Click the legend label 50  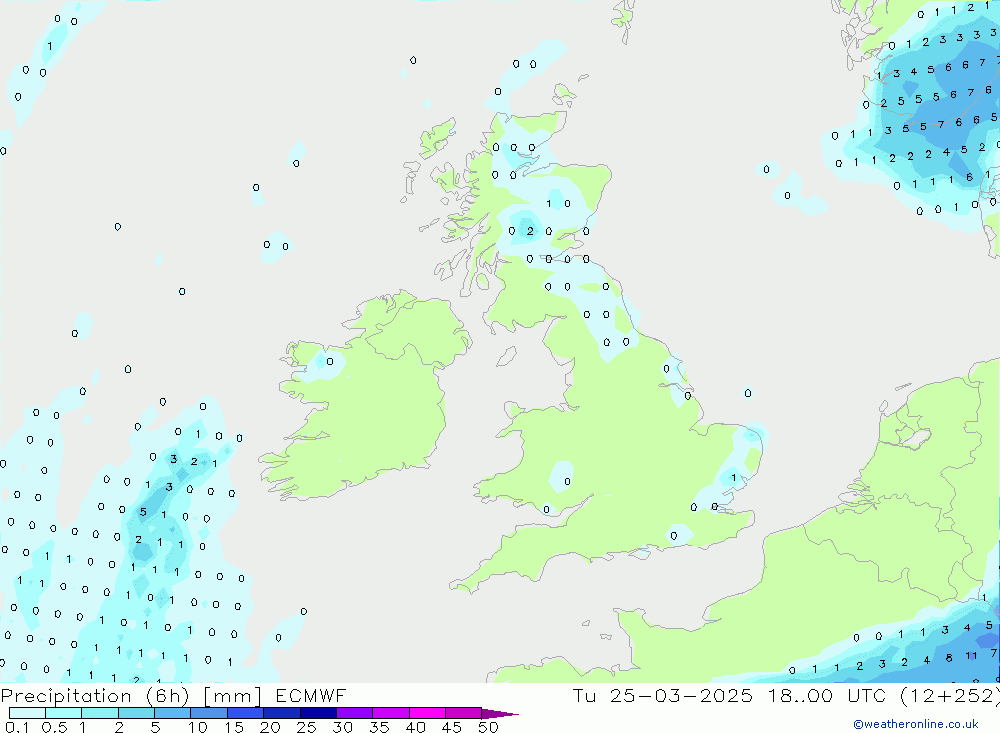click(x=489, y=727)
